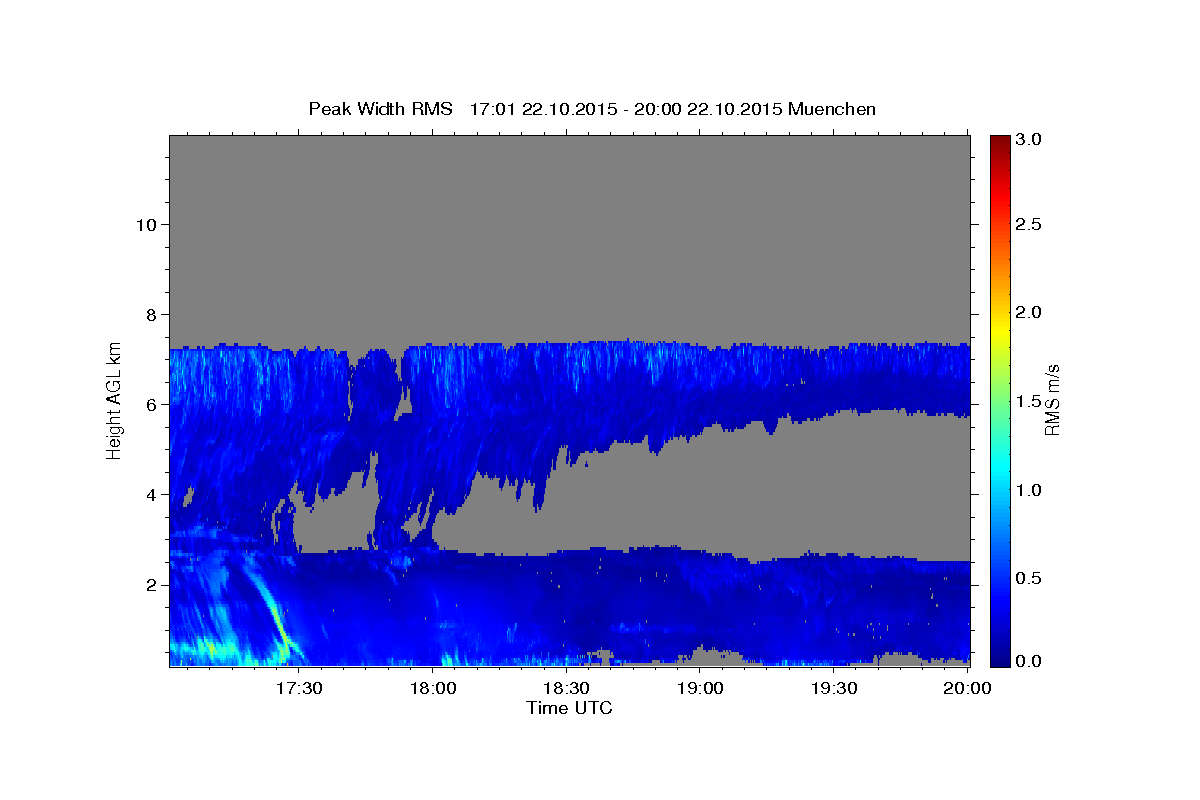Screen dimensions: 1200x800
Task: Click the dark red top of the colorbar
Action: (1000, 143)
